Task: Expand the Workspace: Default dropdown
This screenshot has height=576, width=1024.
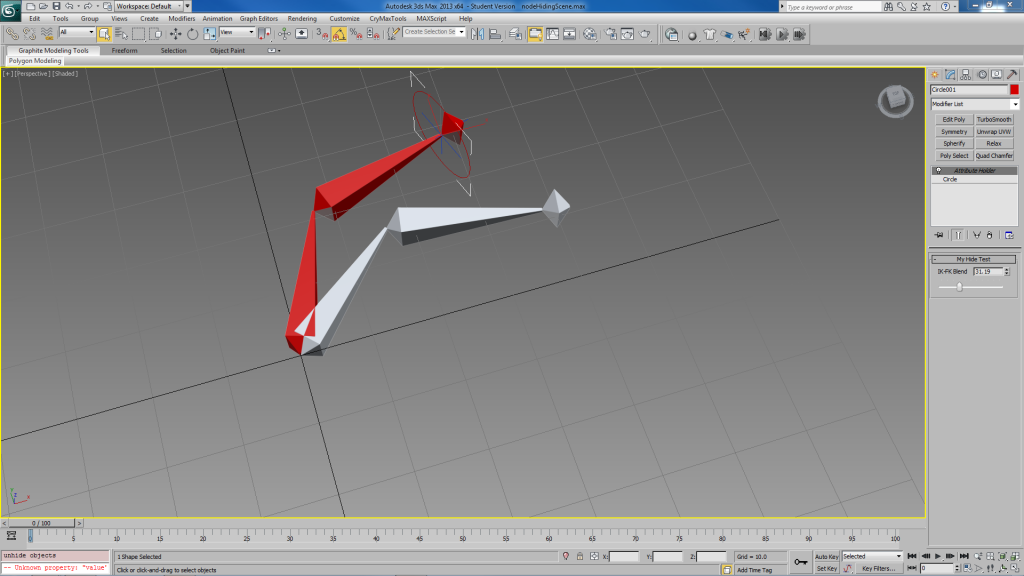Action: tap(149, 6)
